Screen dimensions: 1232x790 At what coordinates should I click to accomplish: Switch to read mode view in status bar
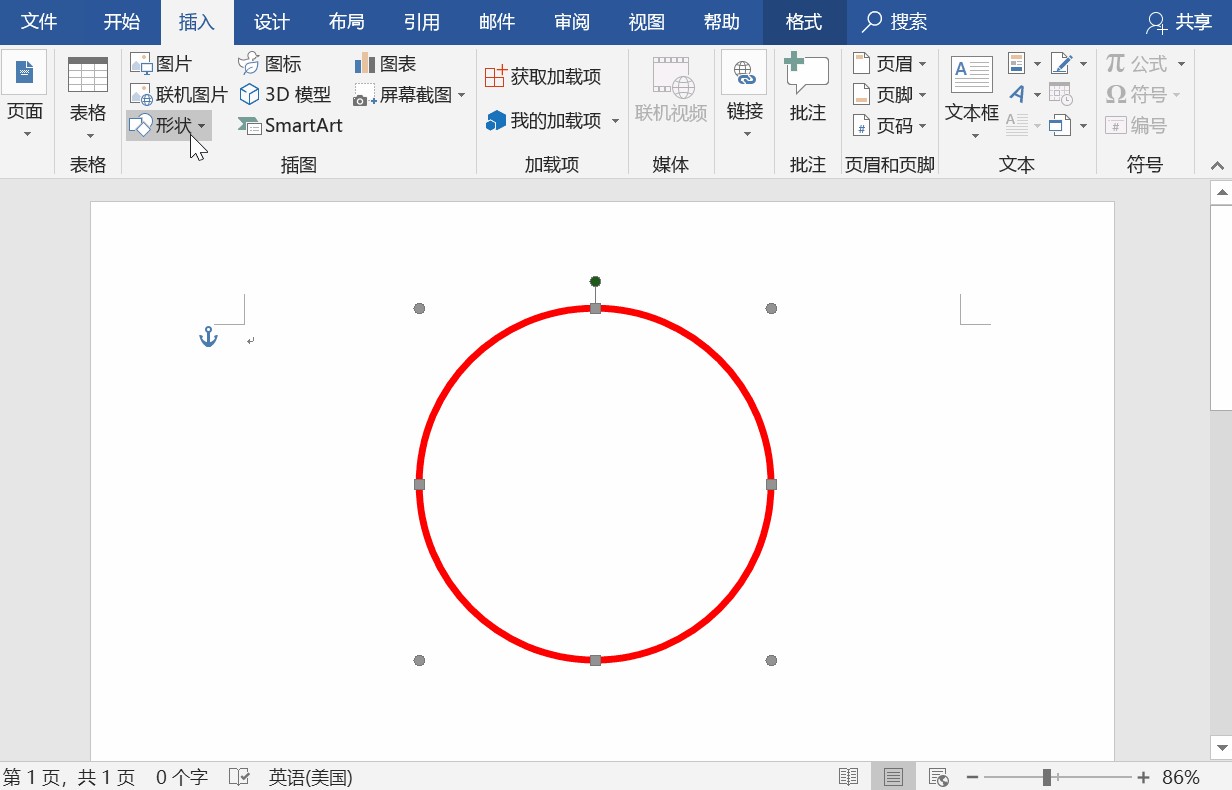coord(848,777)
